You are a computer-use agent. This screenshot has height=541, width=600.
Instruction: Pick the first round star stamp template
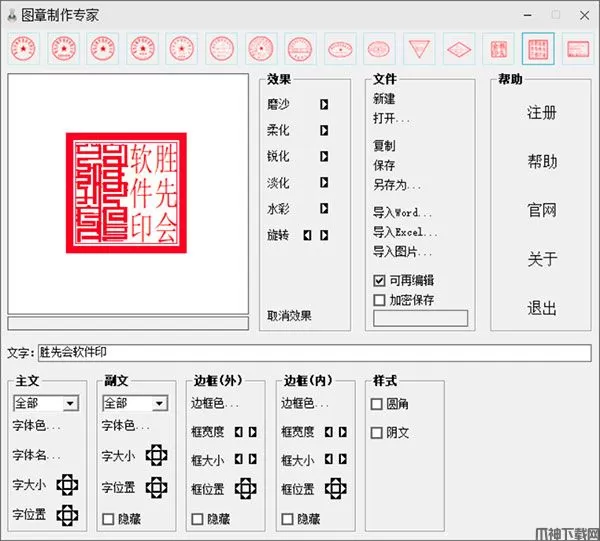tap(23, 47)
